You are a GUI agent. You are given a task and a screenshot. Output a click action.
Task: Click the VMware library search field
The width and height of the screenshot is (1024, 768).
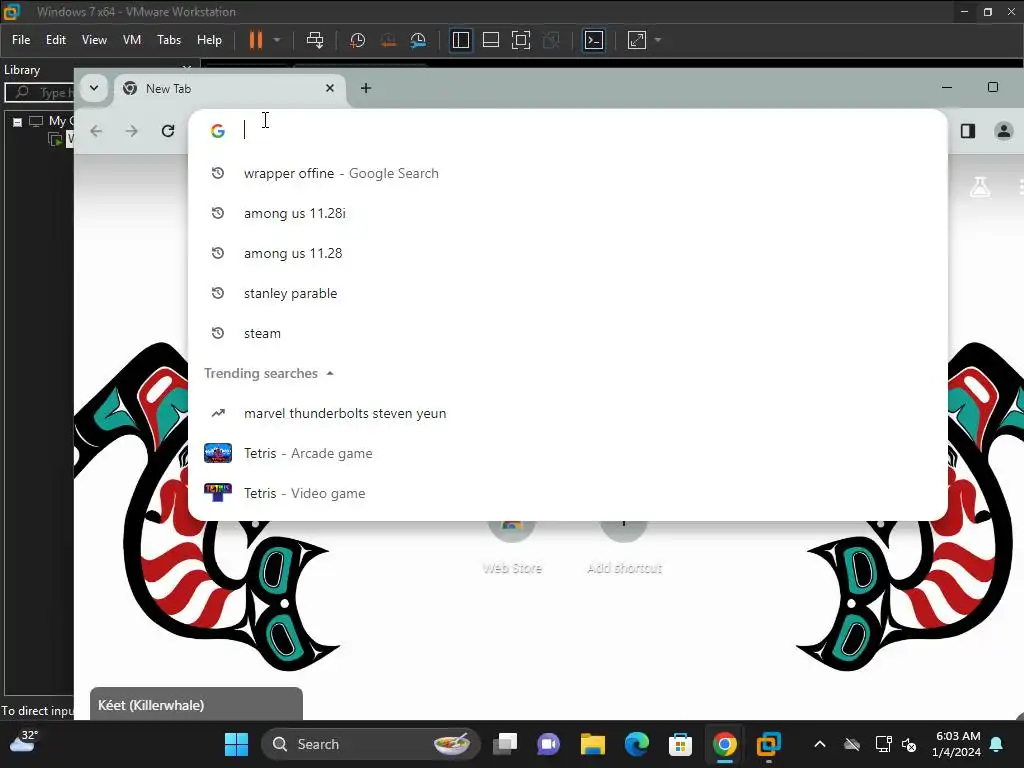click(x=39, y=92)
